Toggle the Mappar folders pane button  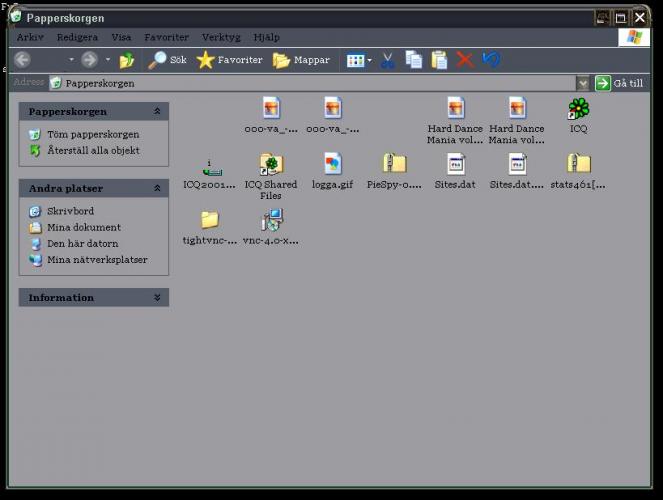coord(301,60)
